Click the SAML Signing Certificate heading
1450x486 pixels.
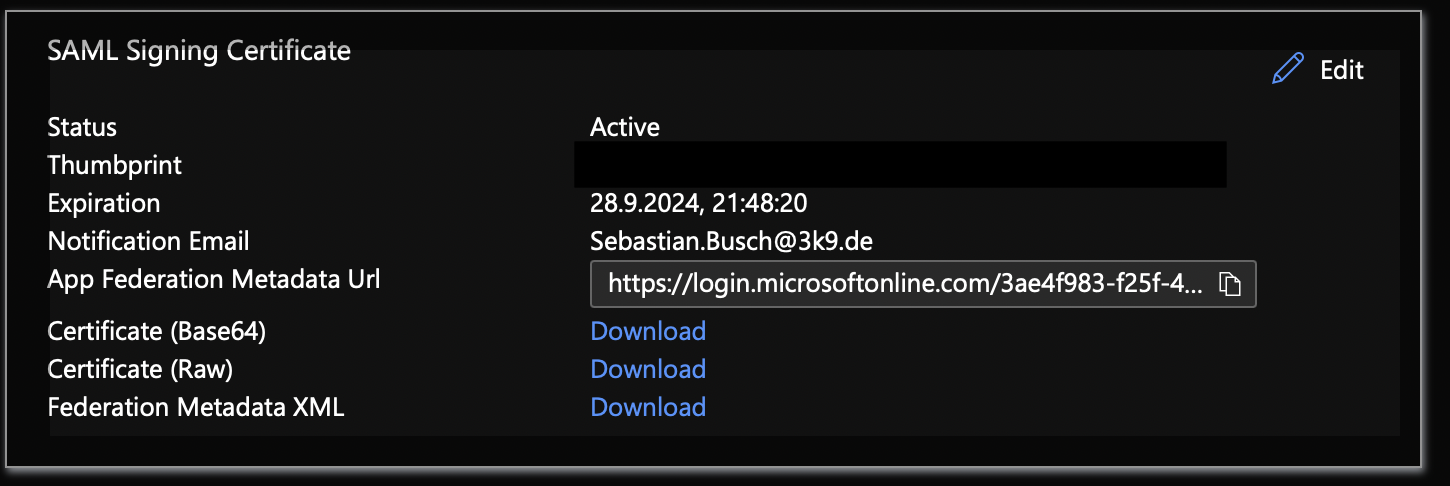[x=199, y=50]
